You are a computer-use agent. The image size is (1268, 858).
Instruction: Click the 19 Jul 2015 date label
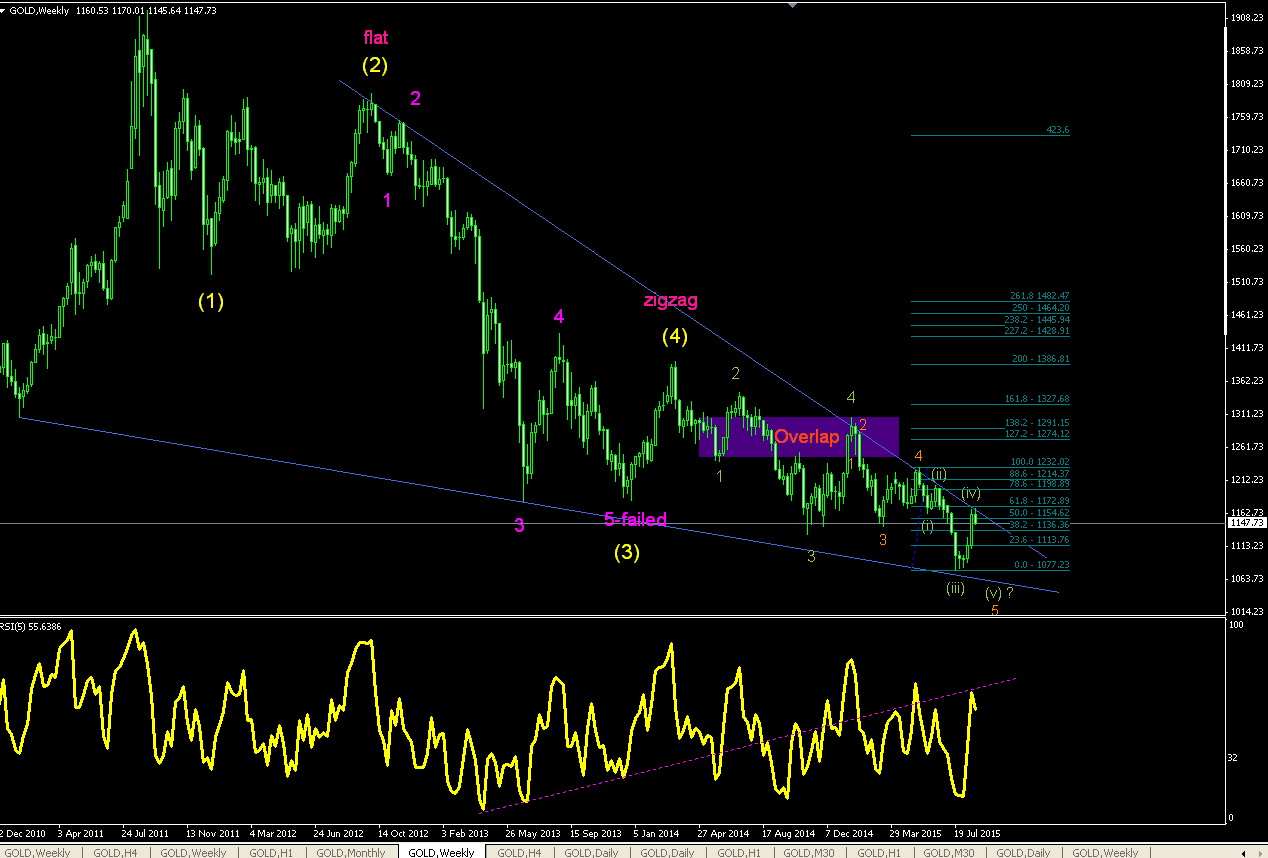977,832
